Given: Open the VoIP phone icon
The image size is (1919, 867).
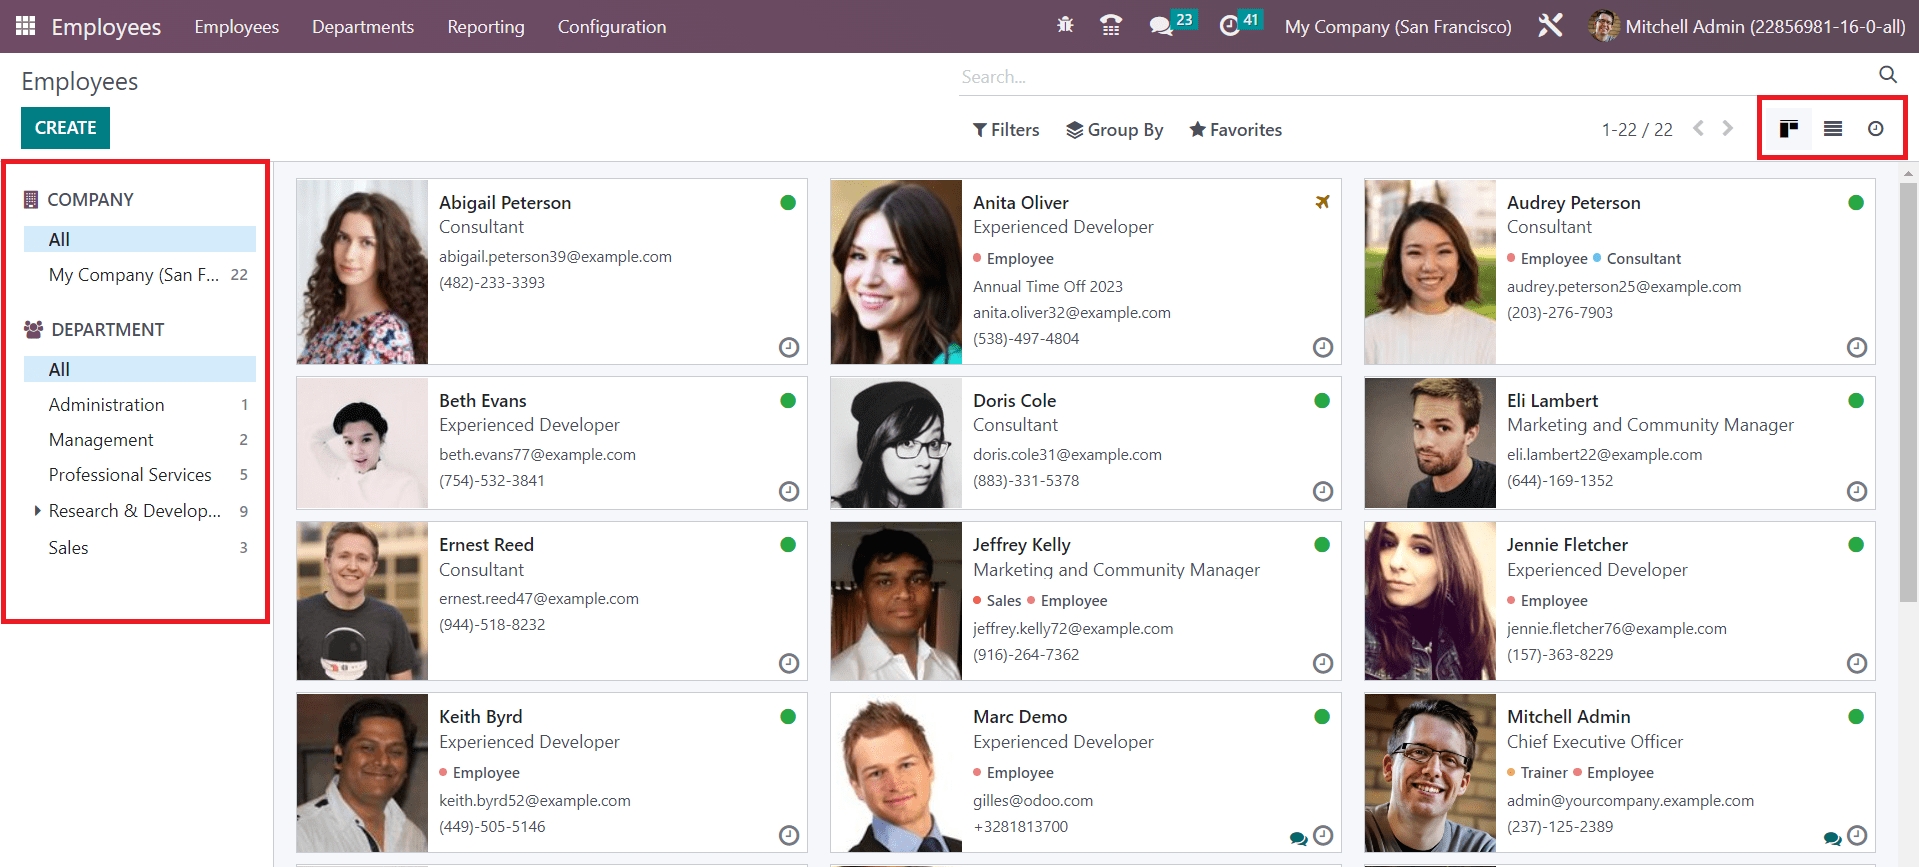Looking at the screenshot, I should pos(1110,26).
